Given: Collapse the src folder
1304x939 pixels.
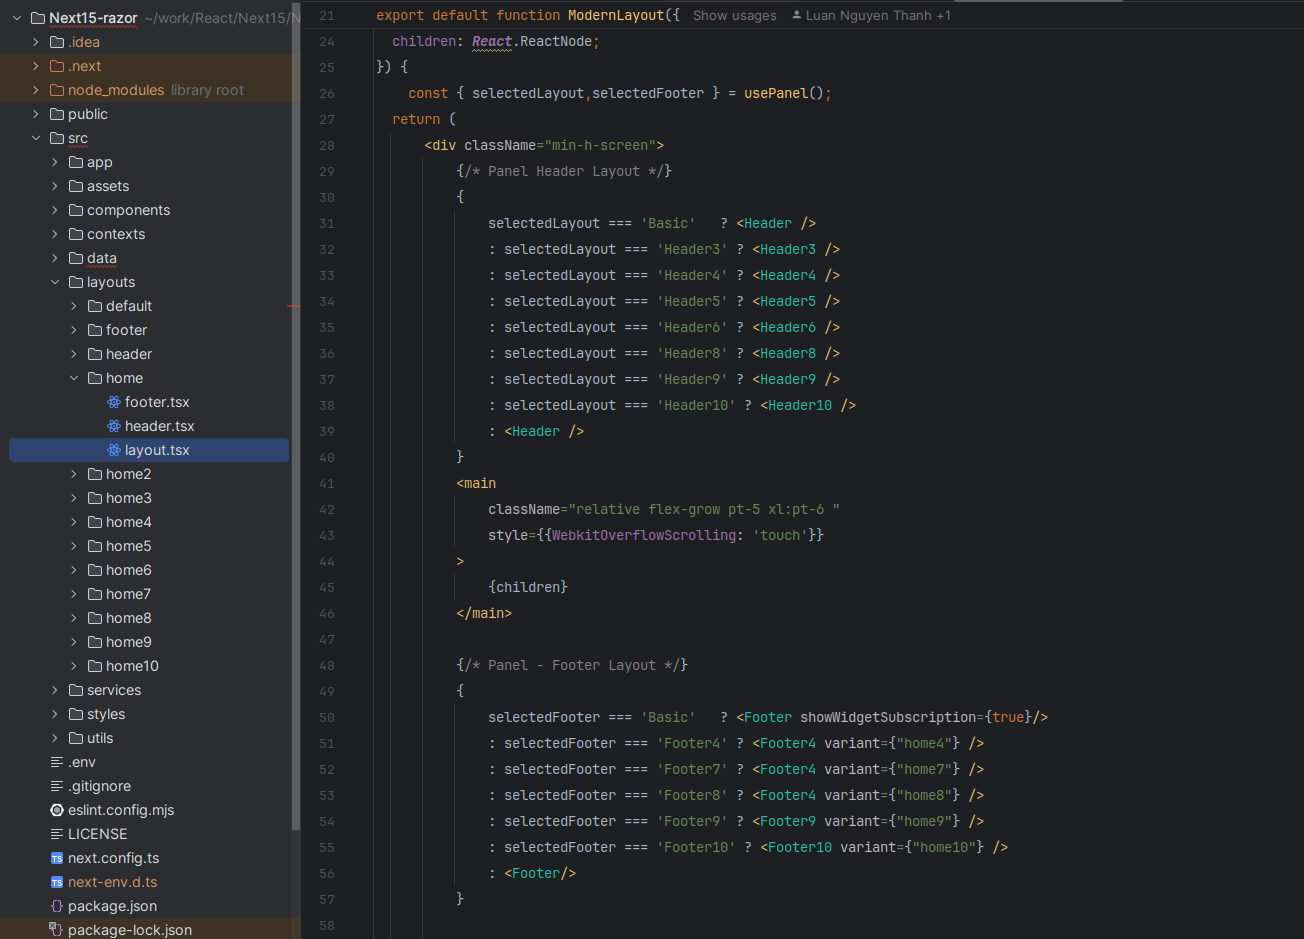Looking at the screenshot, I should click(36, 138).
